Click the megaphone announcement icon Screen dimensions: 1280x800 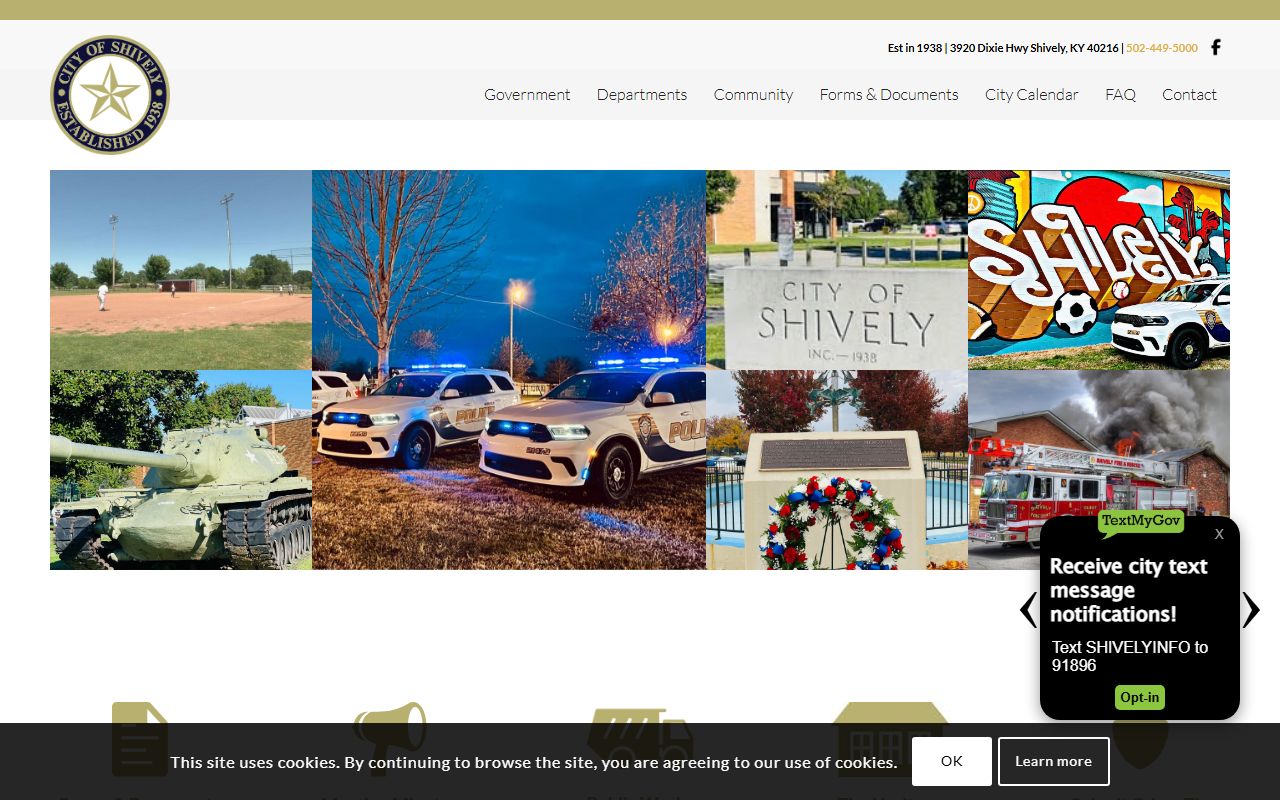point(390,739)
